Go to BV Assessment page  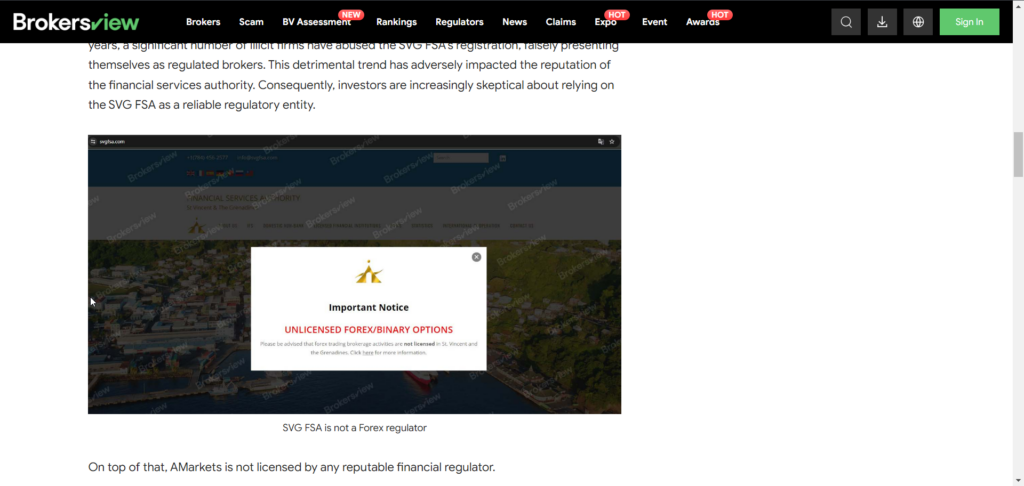tap(317, 22)
